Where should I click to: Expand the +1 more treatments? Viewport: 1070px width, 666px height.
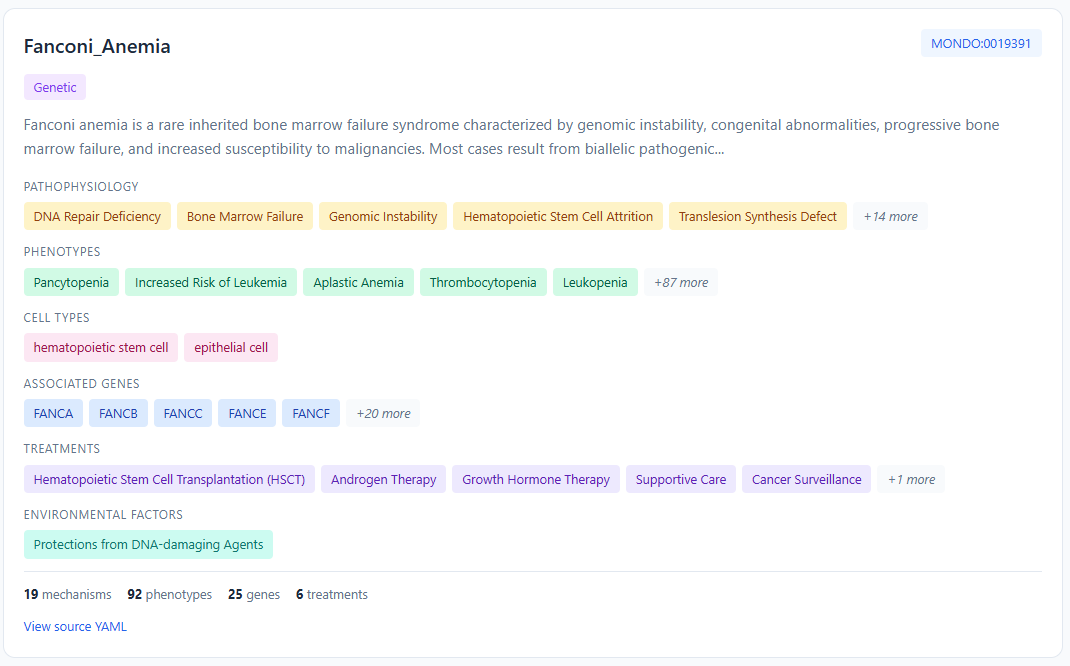tap(911, 479)
